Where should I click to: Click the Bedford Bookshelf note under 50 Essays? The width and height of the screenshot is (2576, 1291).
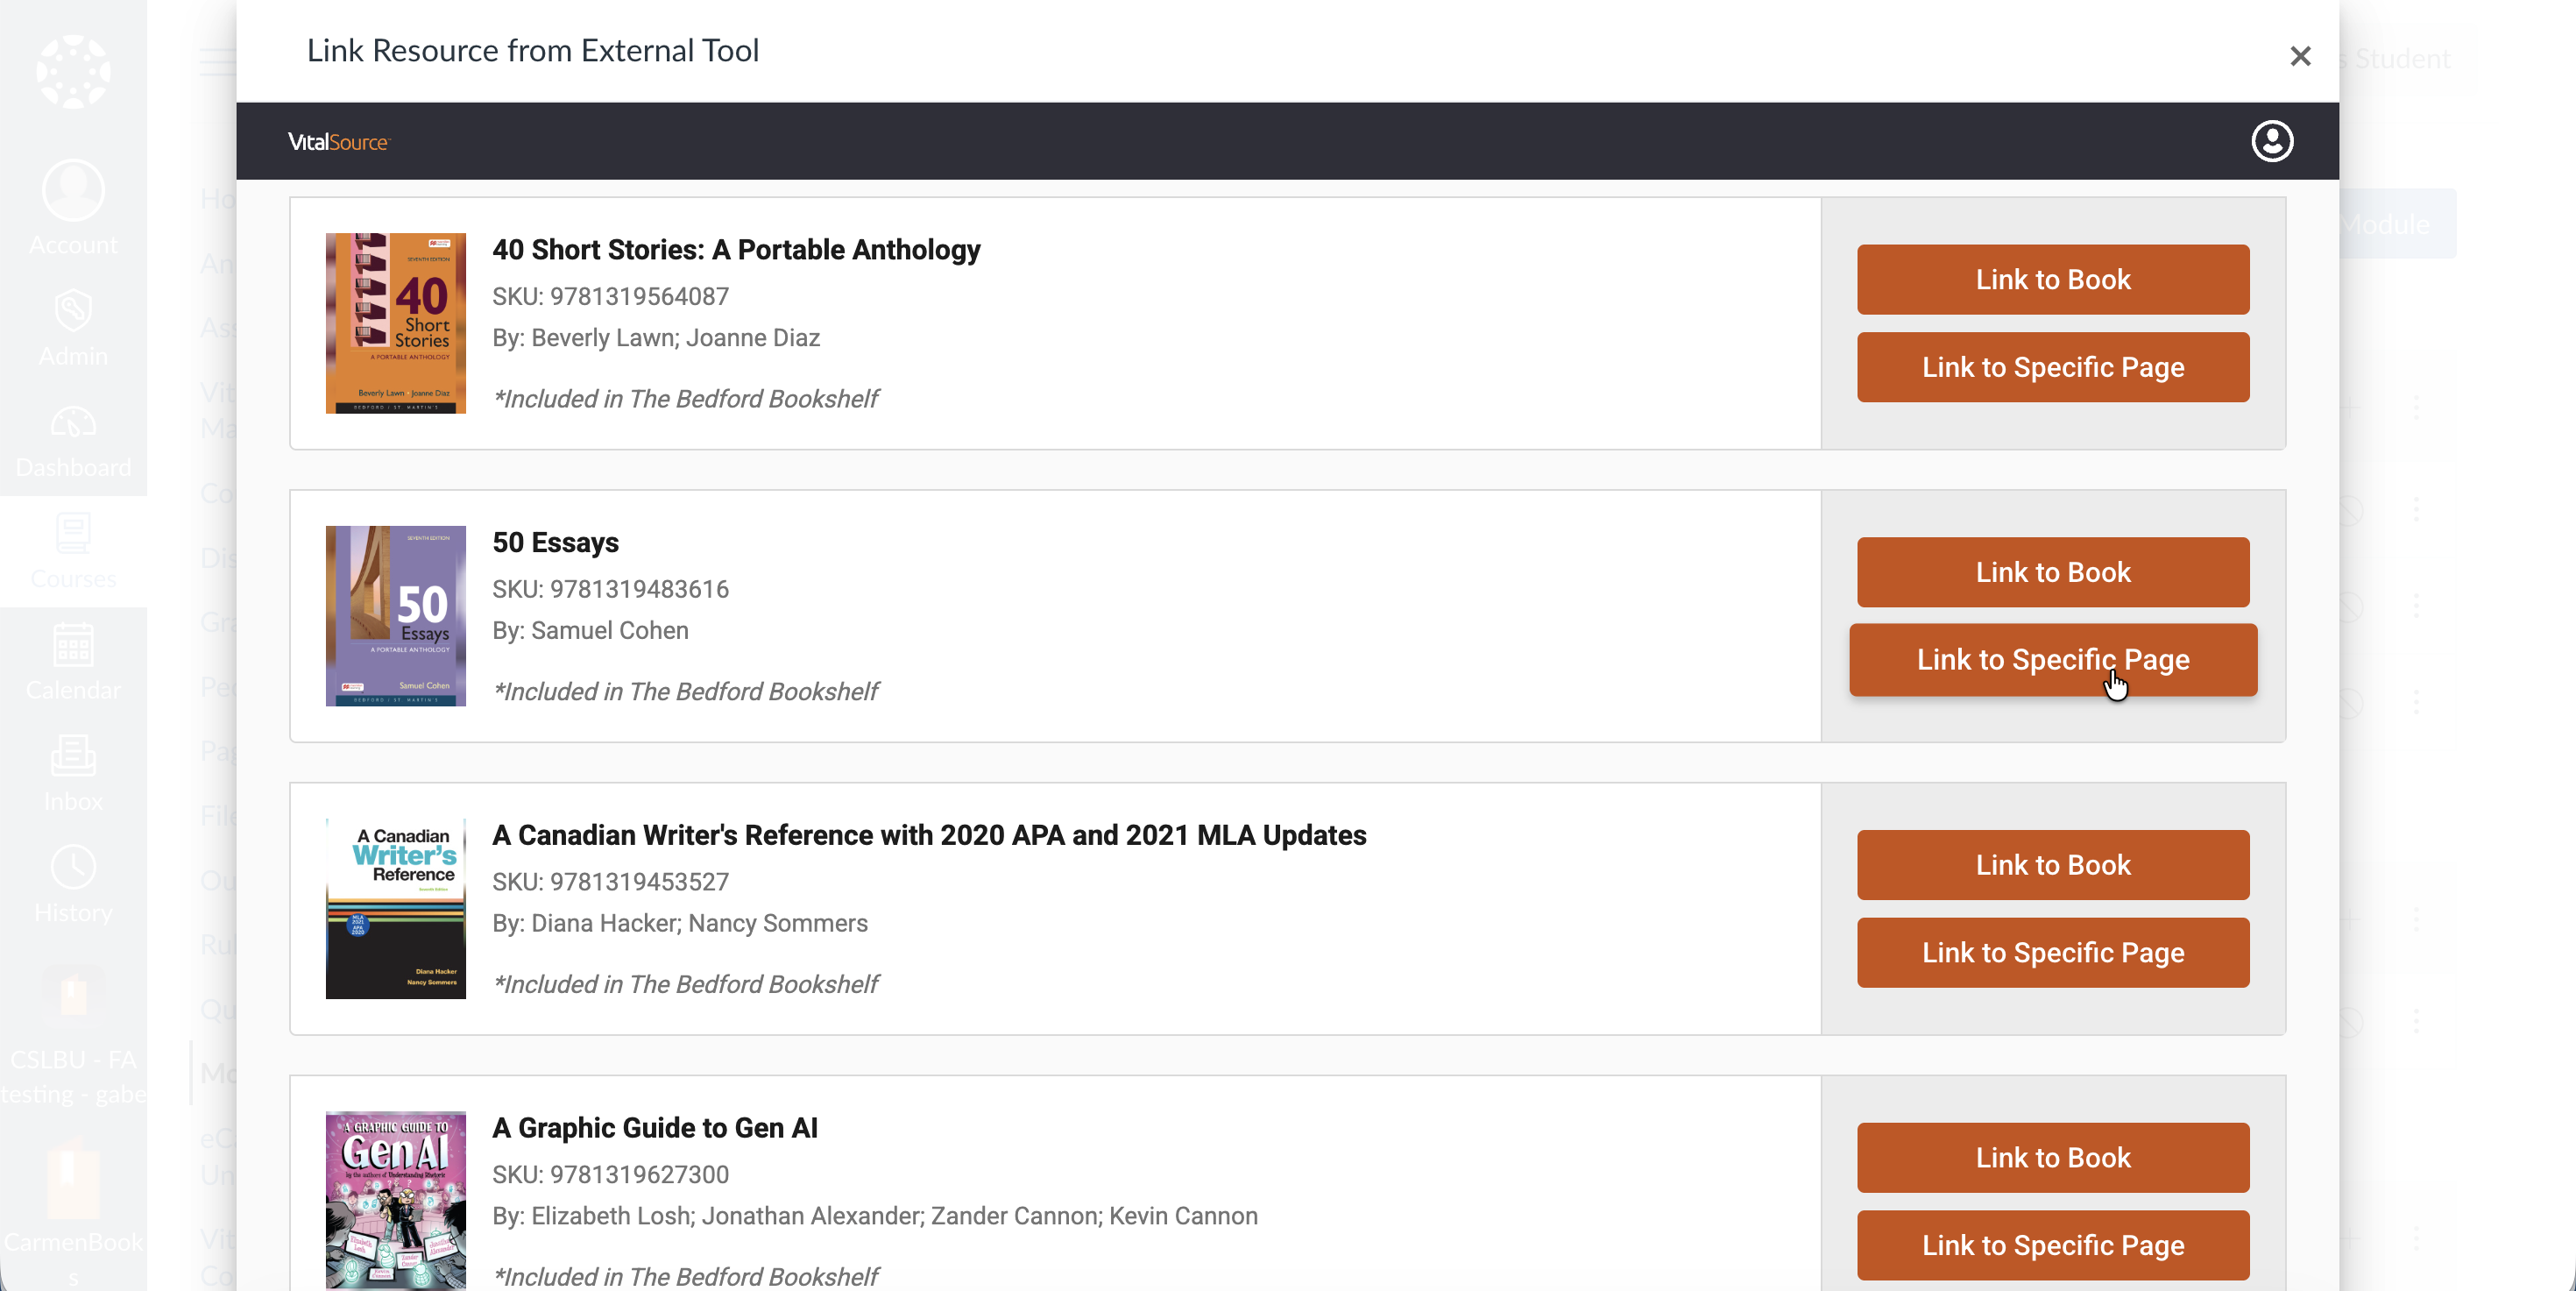pos(686,692)
